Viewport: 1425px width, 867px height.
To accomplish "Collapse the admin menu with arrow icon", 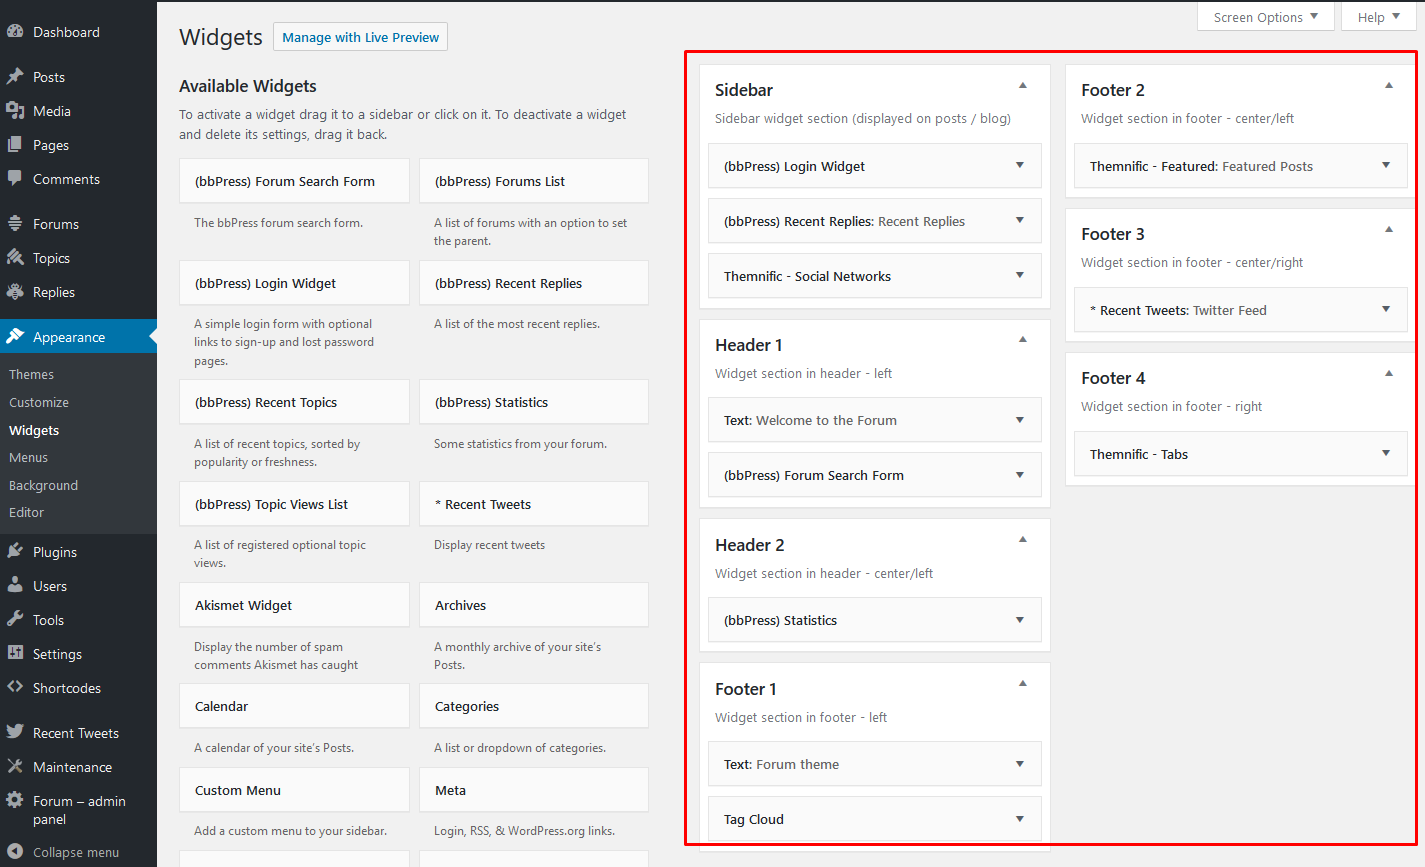I will click(15, 852).
